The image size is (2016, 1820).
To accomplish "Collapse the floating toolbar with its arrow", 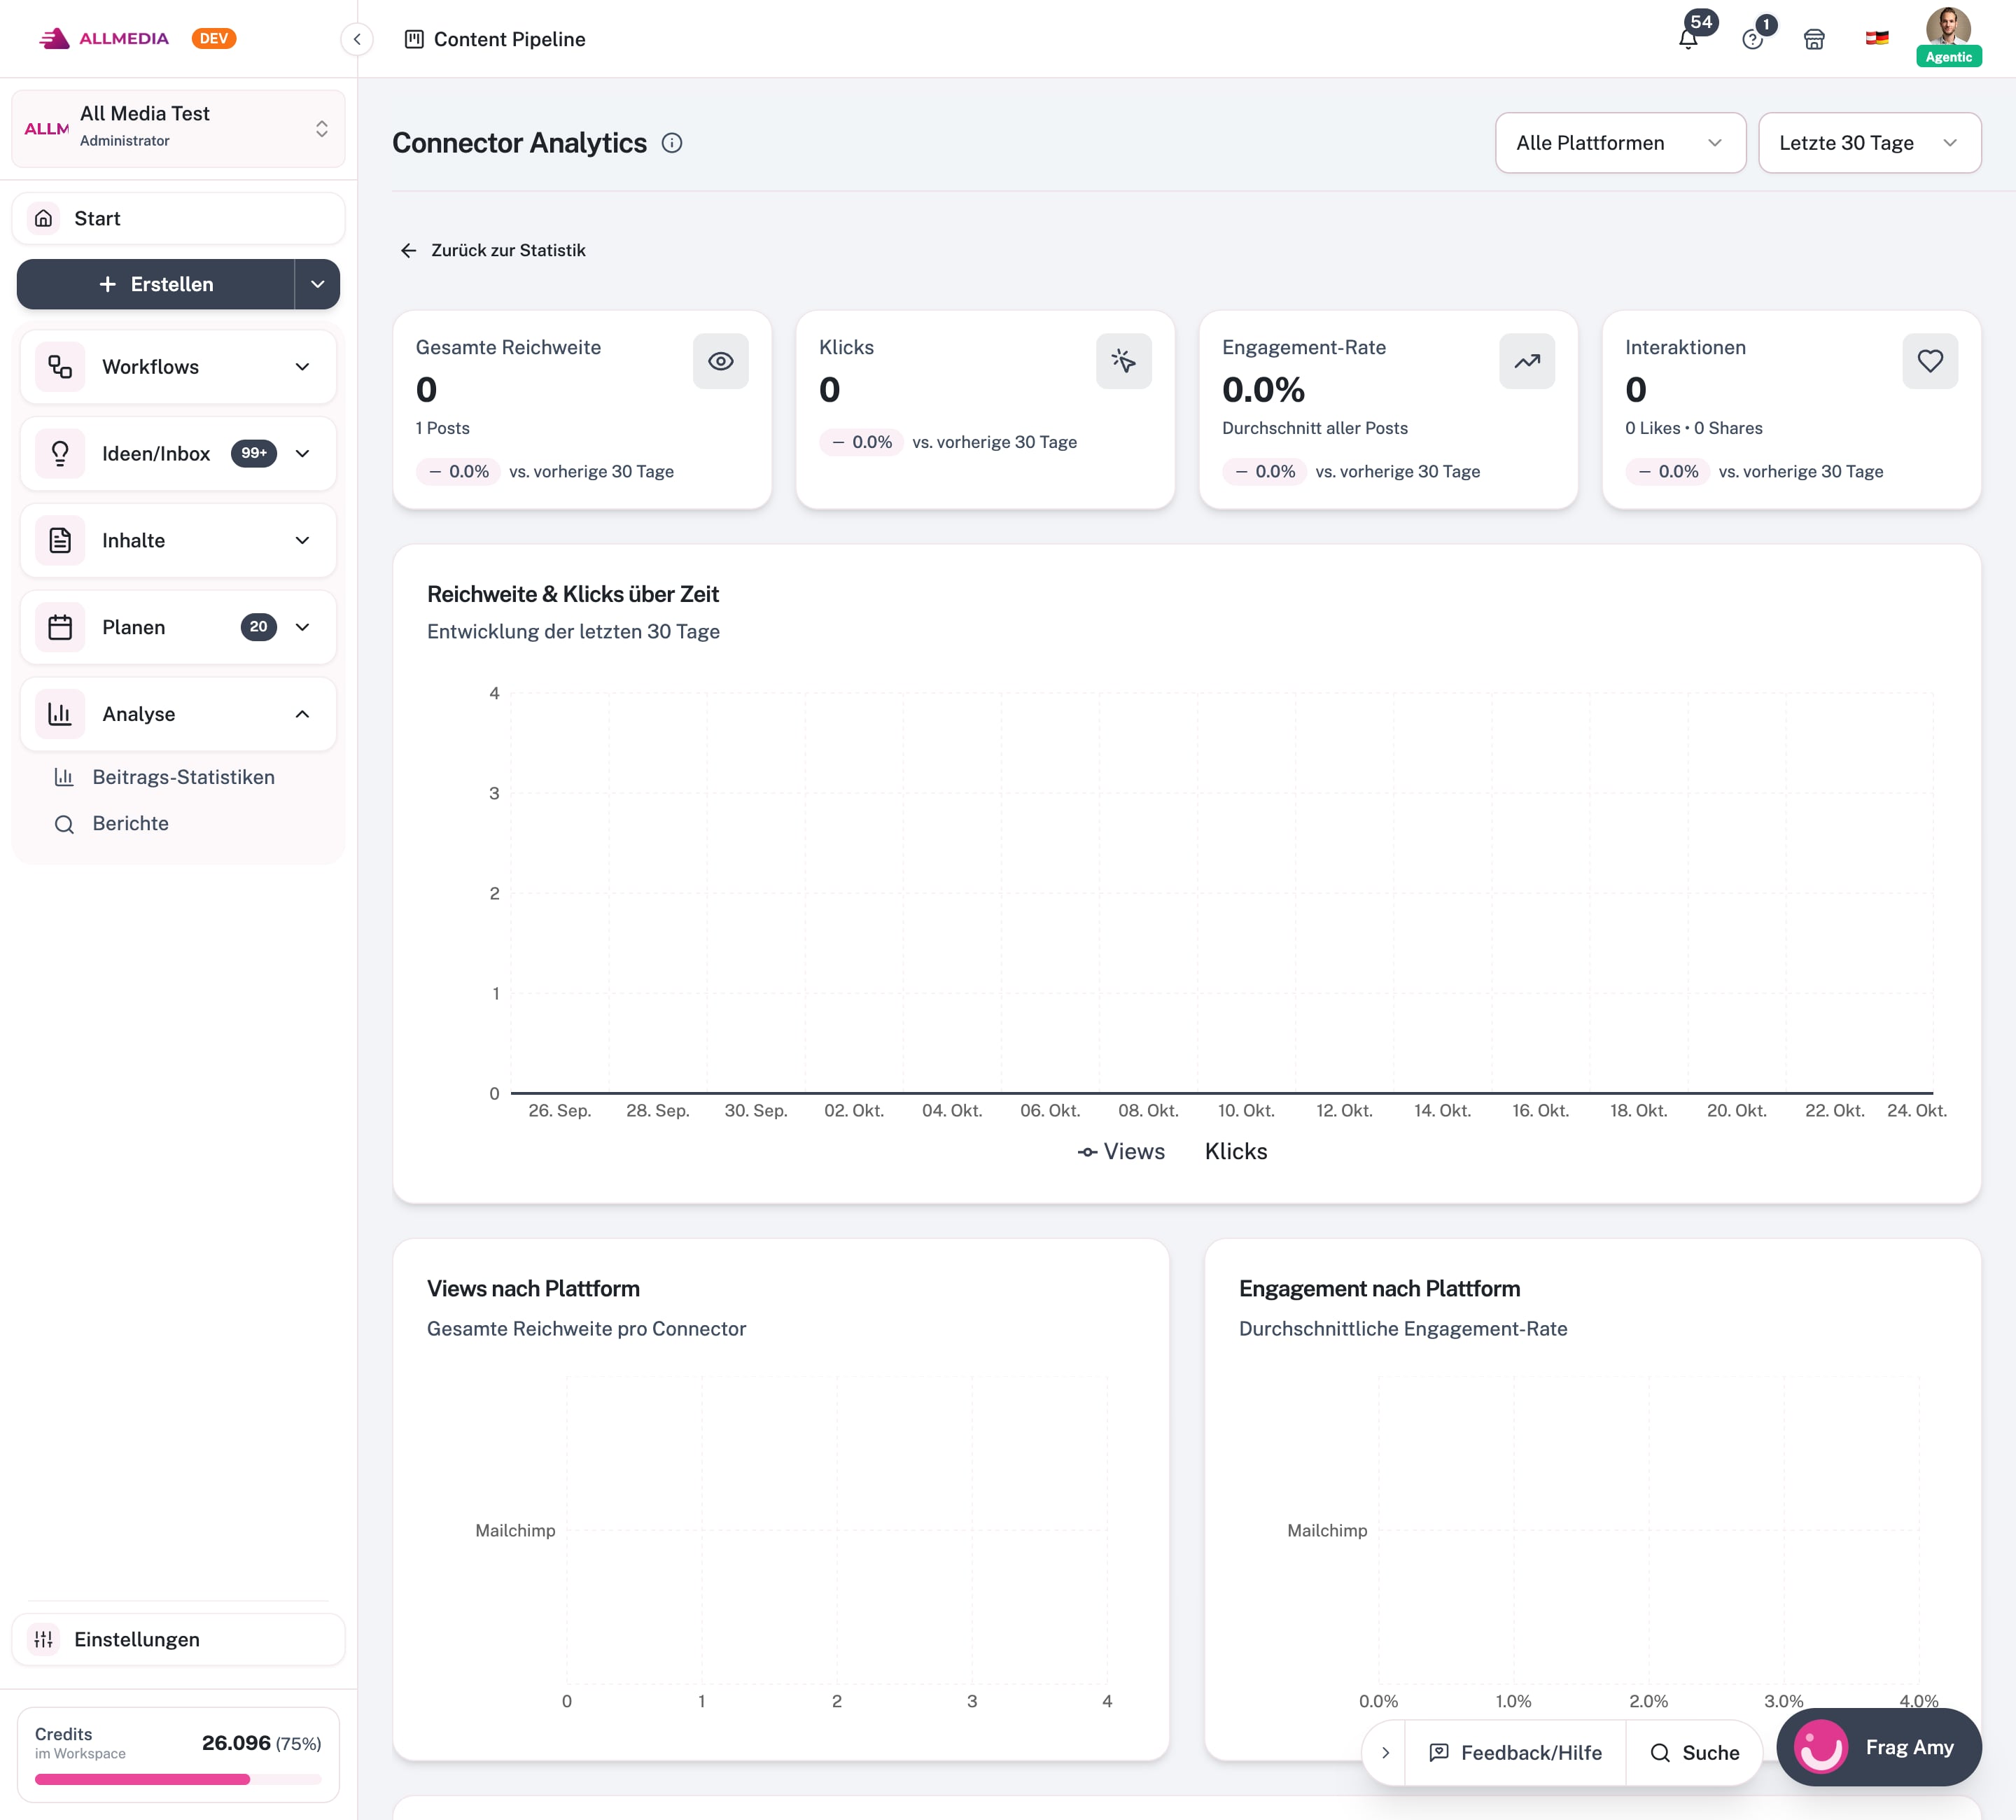I will [x=1385, y=1753].
